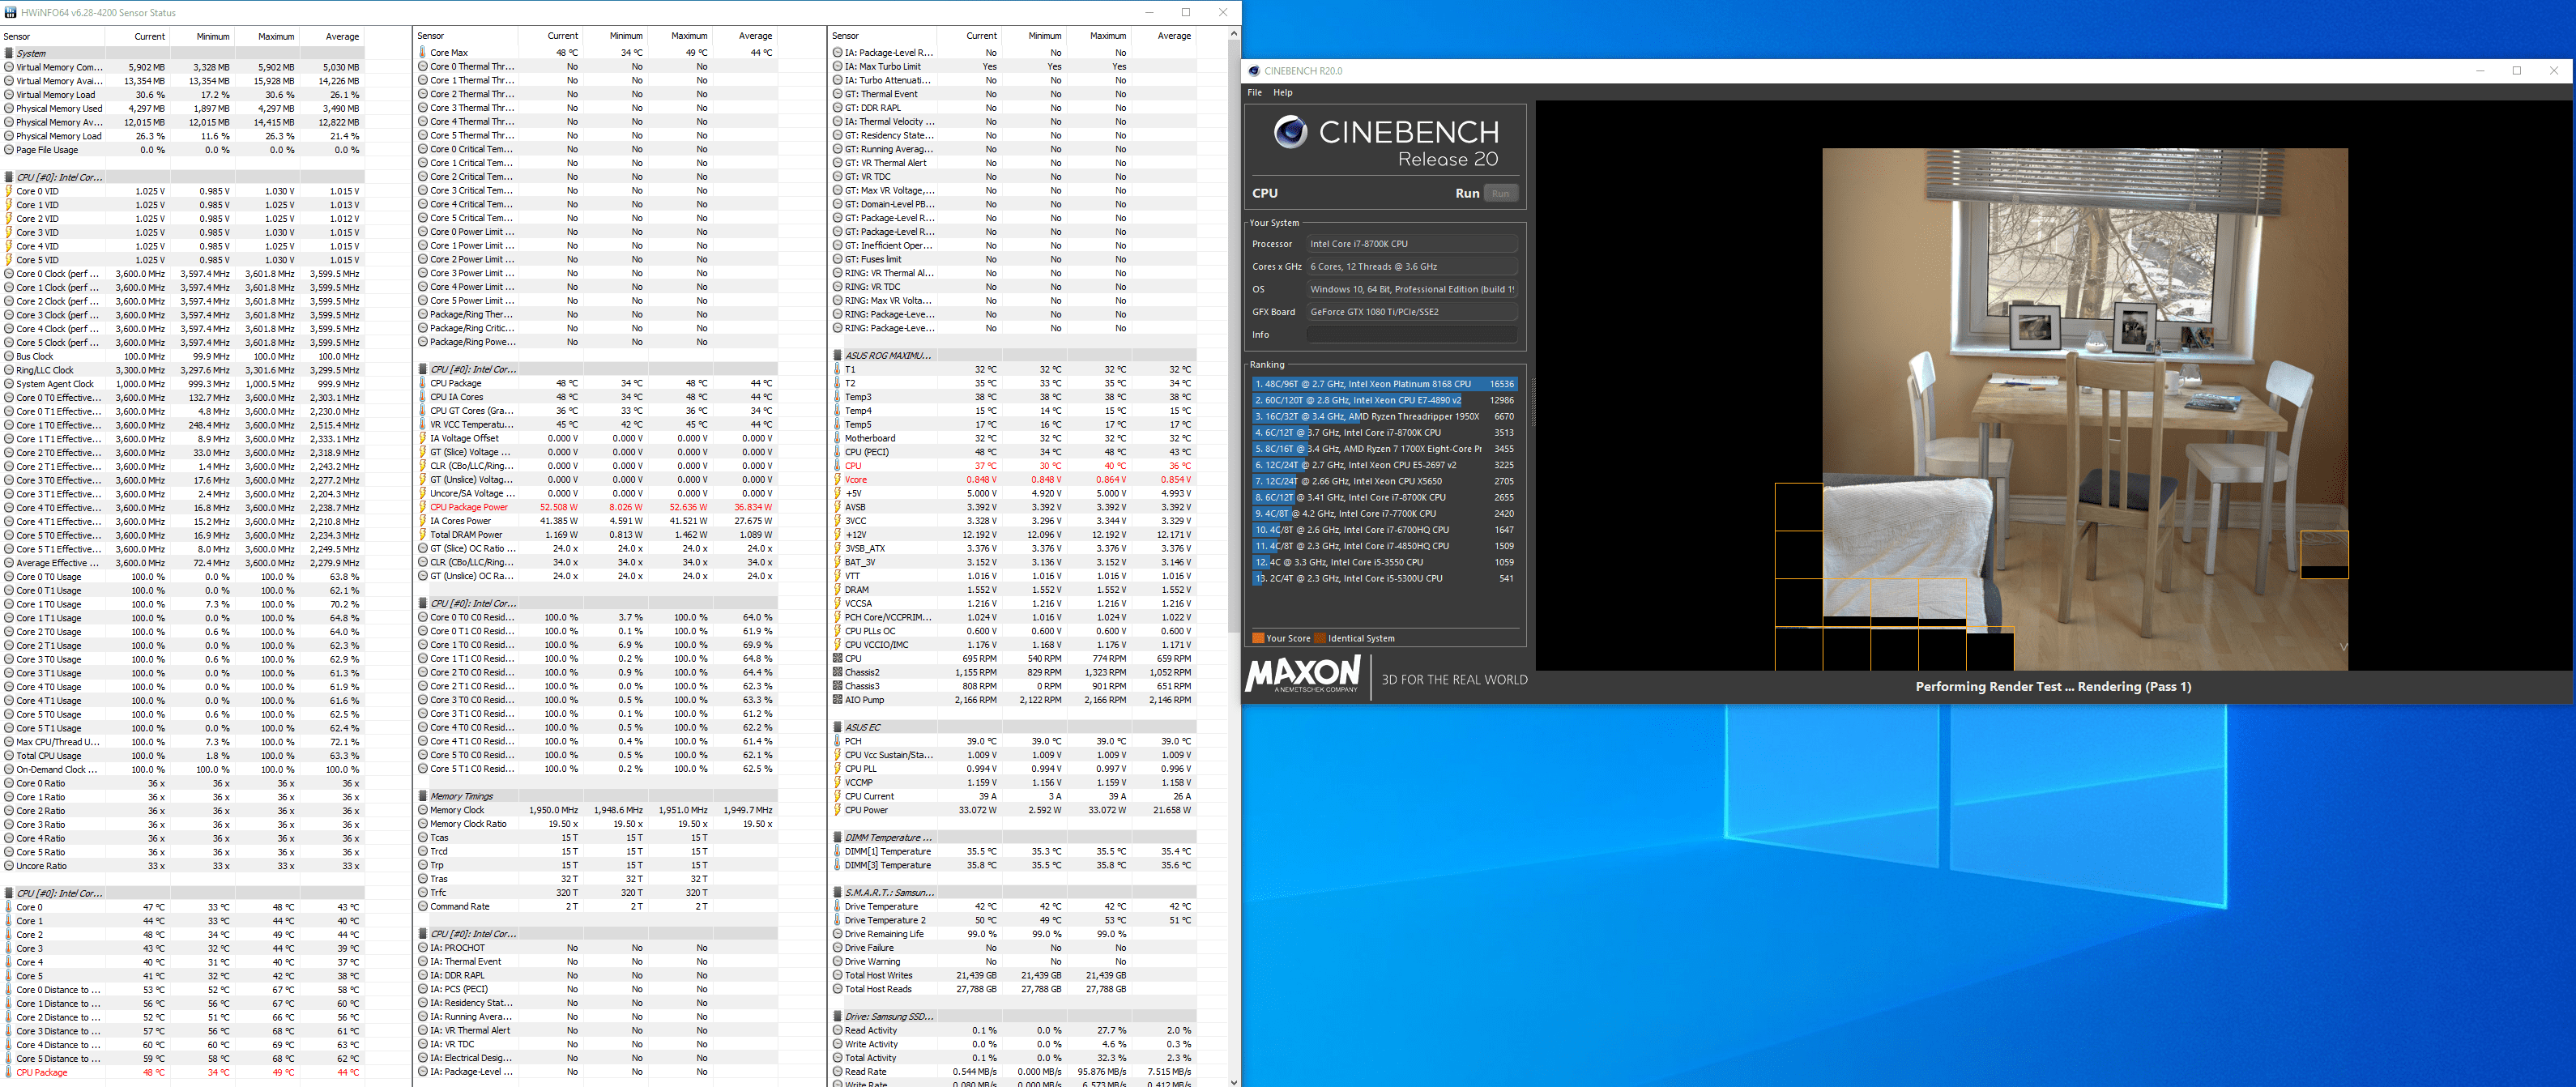Click the Identical System color swatch
Screen dimensions: 2576x1087
[x=1320, y=639]
